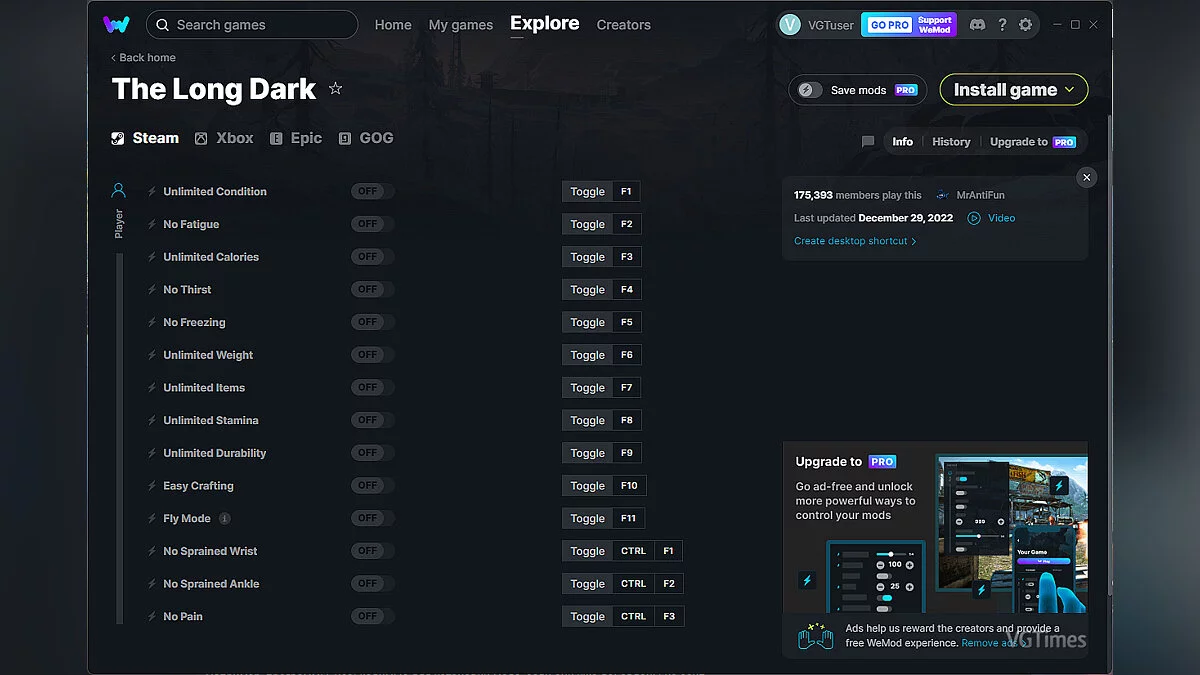Click the feedback chat icon beside Info tab
This screenshot has height=675, width=1200.
tap(867, 142)
